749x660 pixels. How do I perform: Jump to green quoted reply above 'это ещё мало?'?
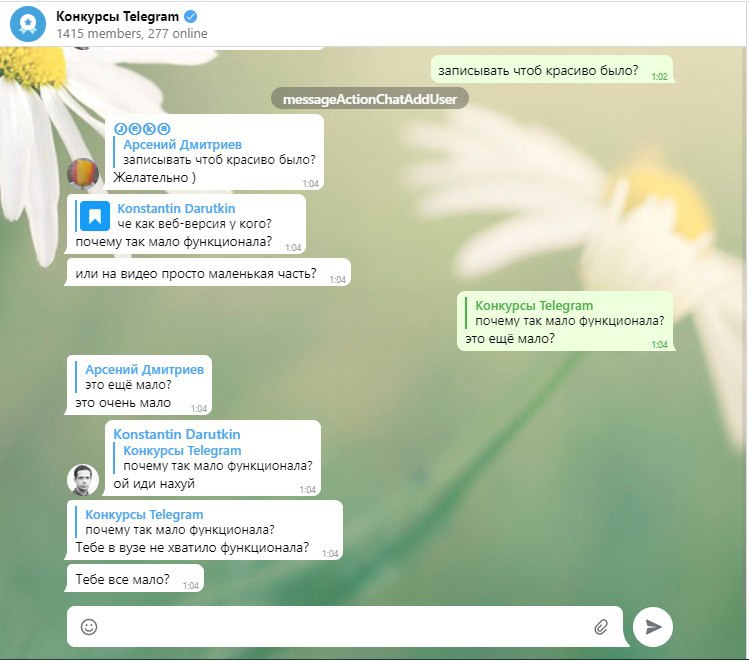(565, 313)
